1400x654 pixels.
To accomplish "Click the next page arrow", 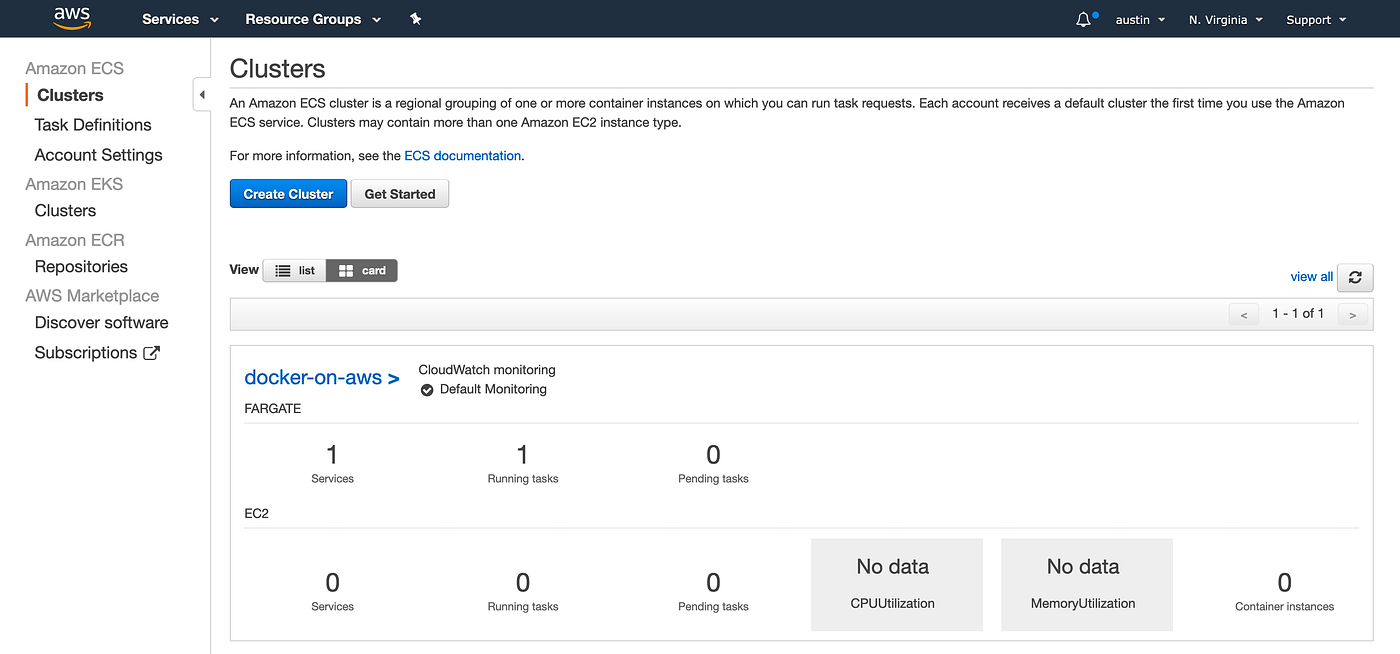I will point(1352,313).
